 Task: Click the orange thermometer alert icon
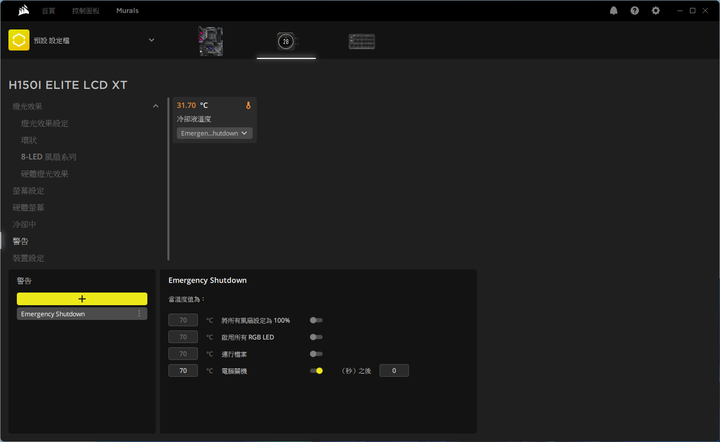pos(248,105)
